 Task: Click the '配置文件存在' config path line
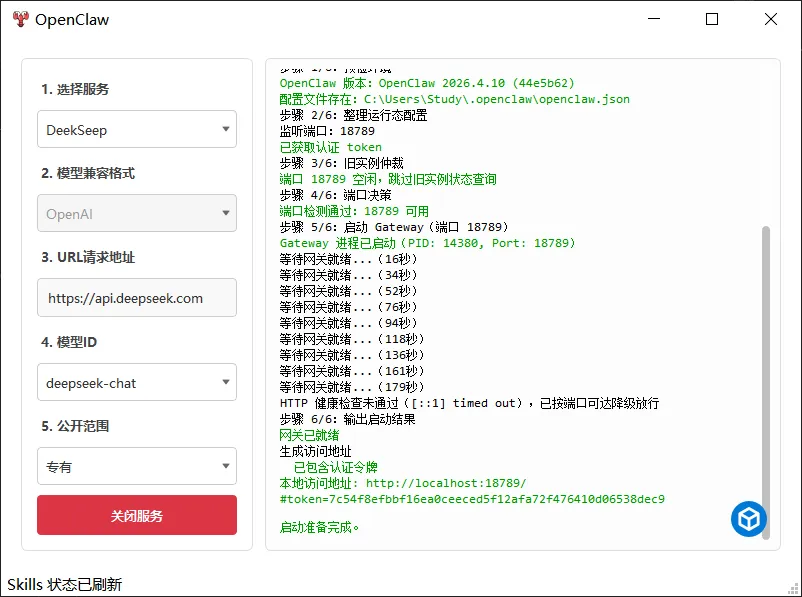point(455,99)
